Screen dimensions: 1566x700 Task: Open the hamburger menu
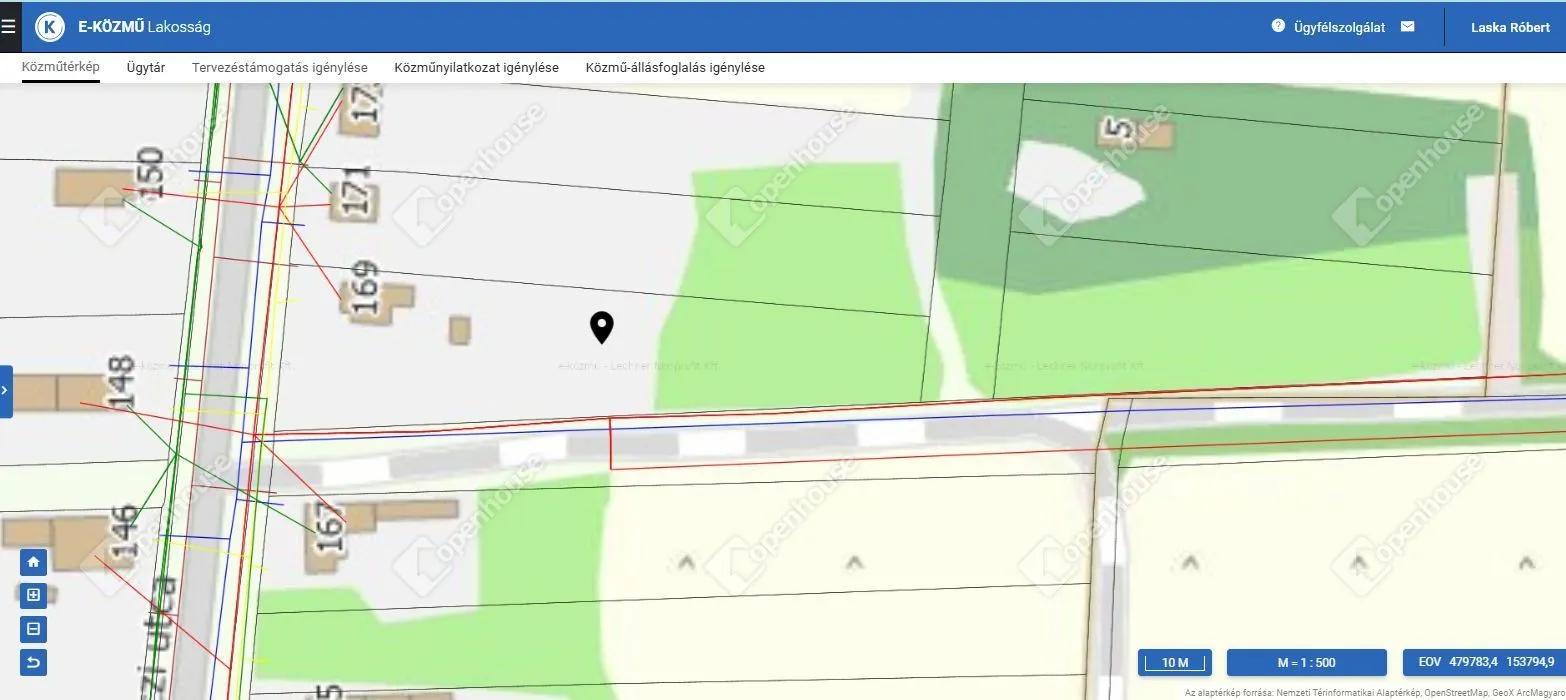(x=9, y=27)
